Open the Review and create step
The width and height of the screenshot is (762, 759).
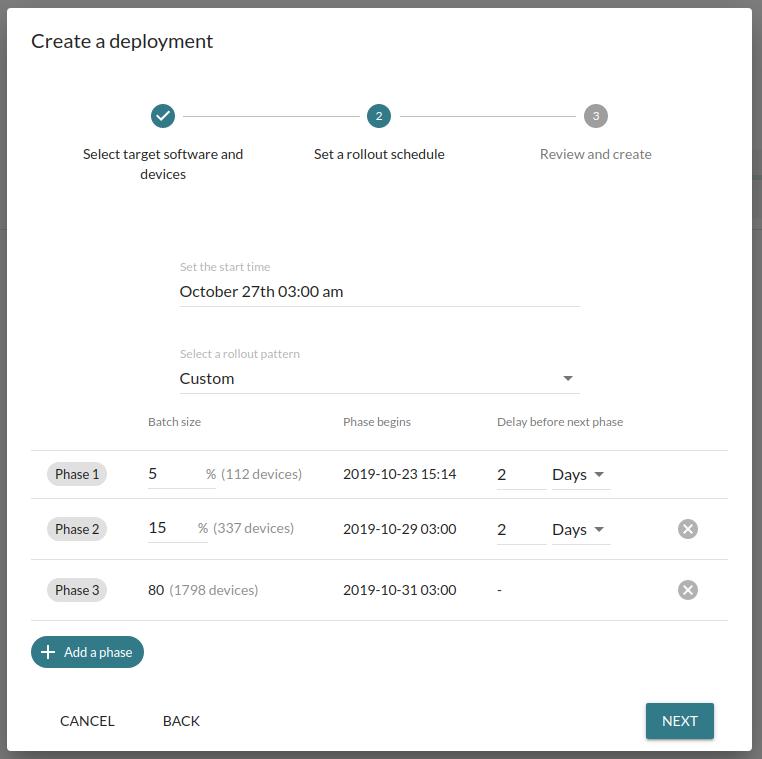coord(596,154)
